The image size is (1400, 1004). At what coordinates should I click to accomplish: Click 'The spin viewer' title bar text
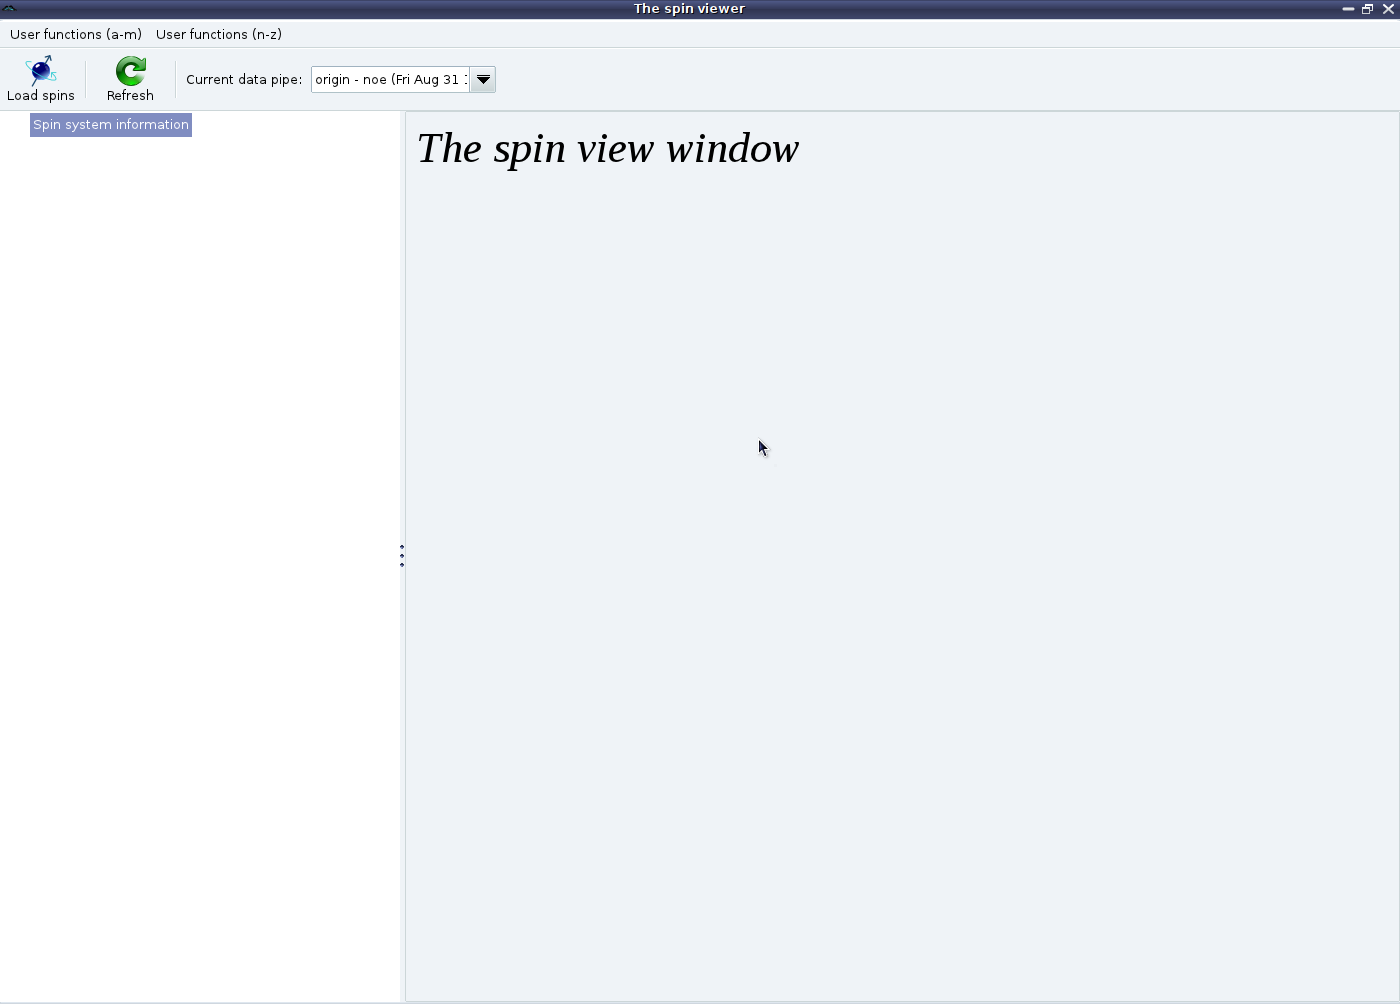coord(689,8)
